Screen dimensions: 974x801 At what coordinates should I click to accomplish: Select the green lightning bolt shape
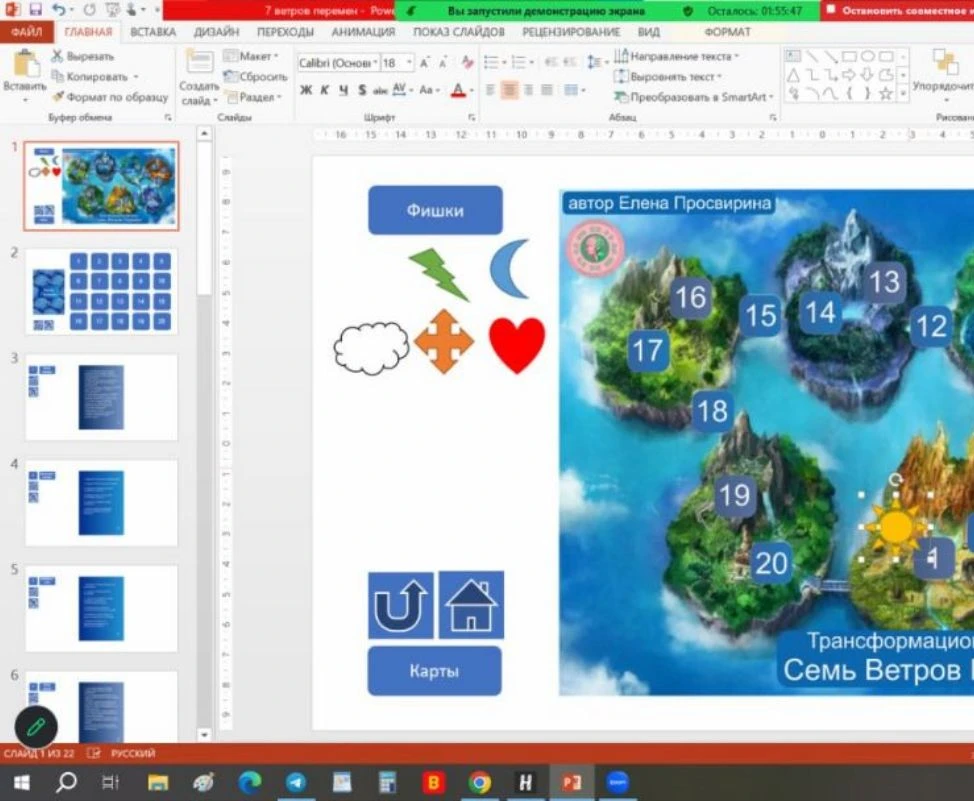pyautogui.click(x=439, y=274)
